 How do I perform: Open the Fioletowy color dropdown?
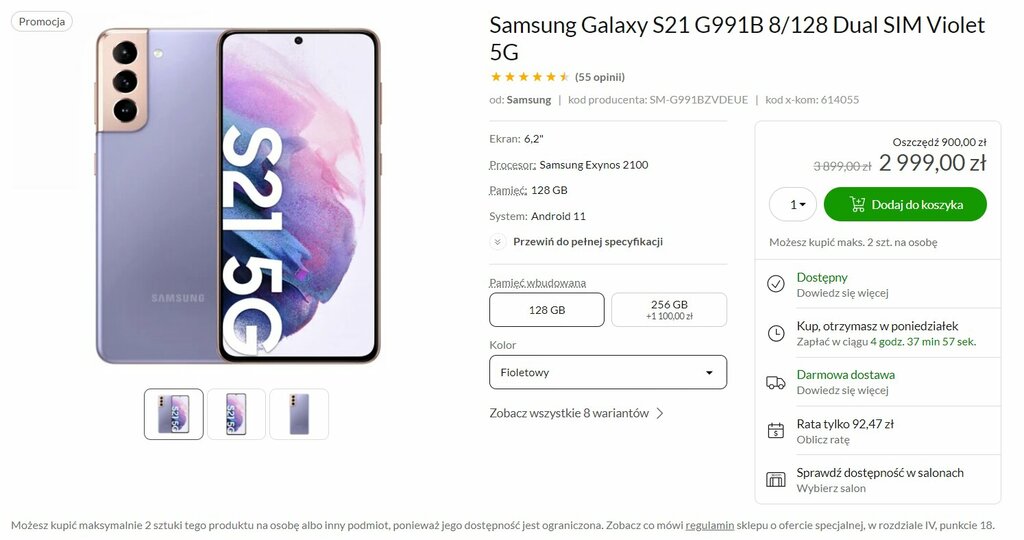(608, 373)
